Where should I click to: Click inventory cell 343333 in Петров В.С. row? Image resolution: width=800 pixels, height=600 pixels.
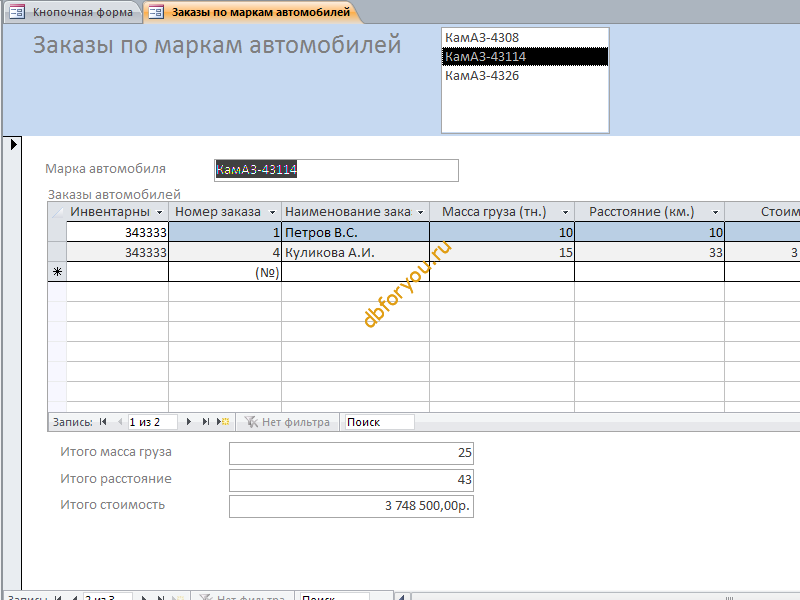click(117, 232)
